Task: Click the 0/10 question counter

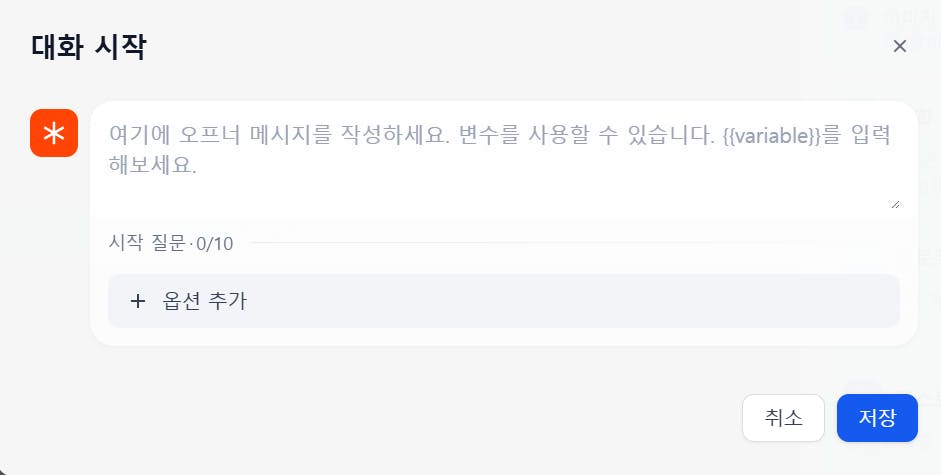Action: click(214, 243)
